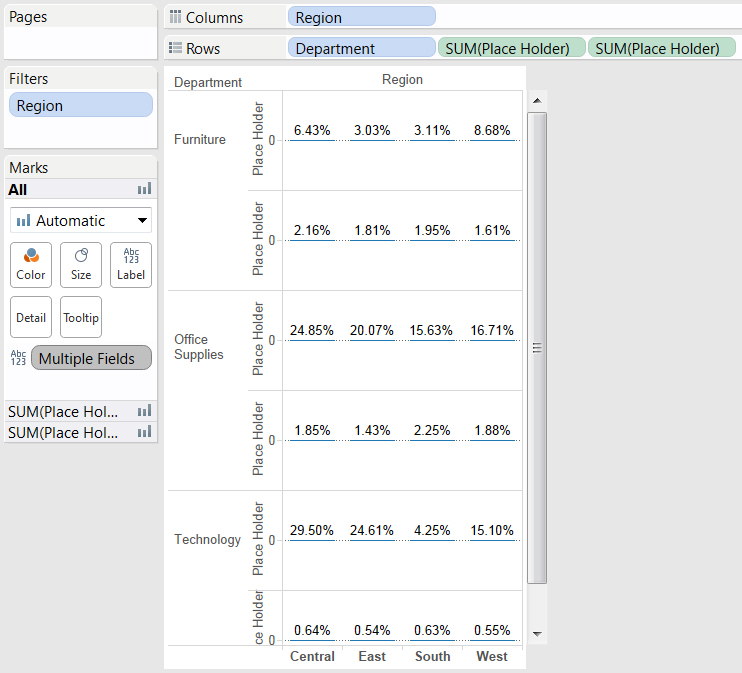Click the Size marks card
This screenshot has width=742, height=673.
point(81,265)
